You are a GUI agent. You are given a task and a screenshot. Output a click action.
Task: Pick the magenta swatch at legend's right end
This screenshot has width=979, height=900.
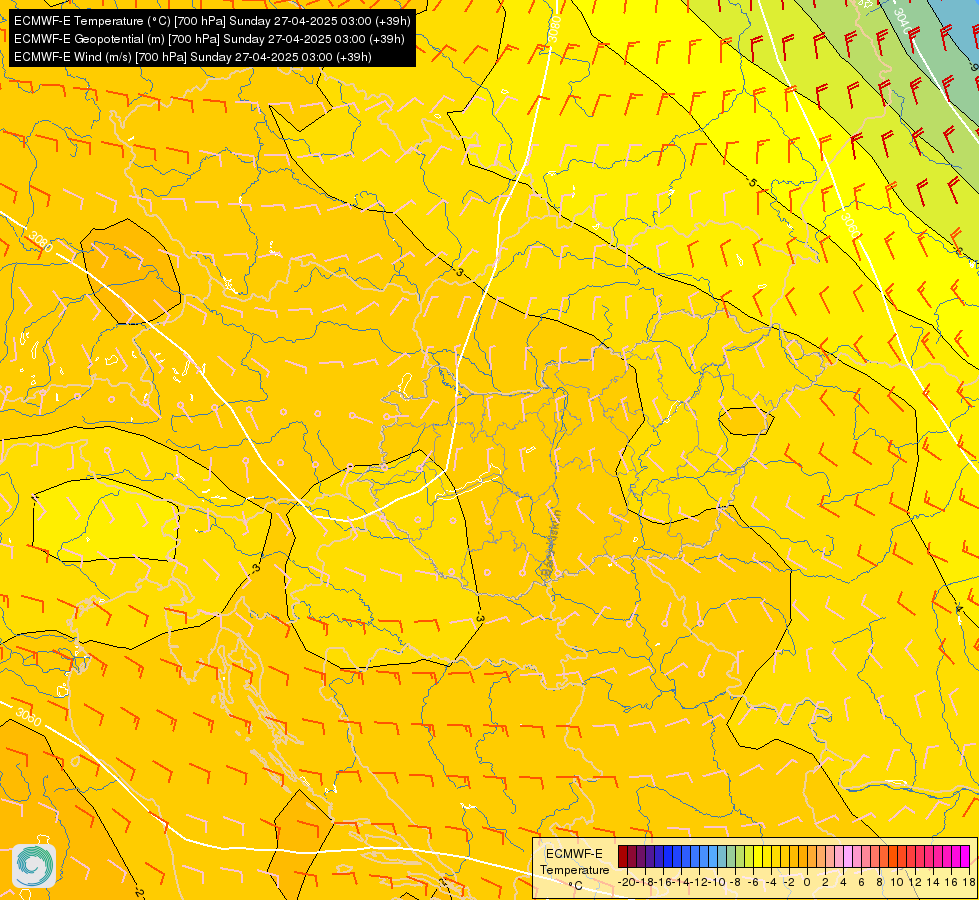click(965, 856)
